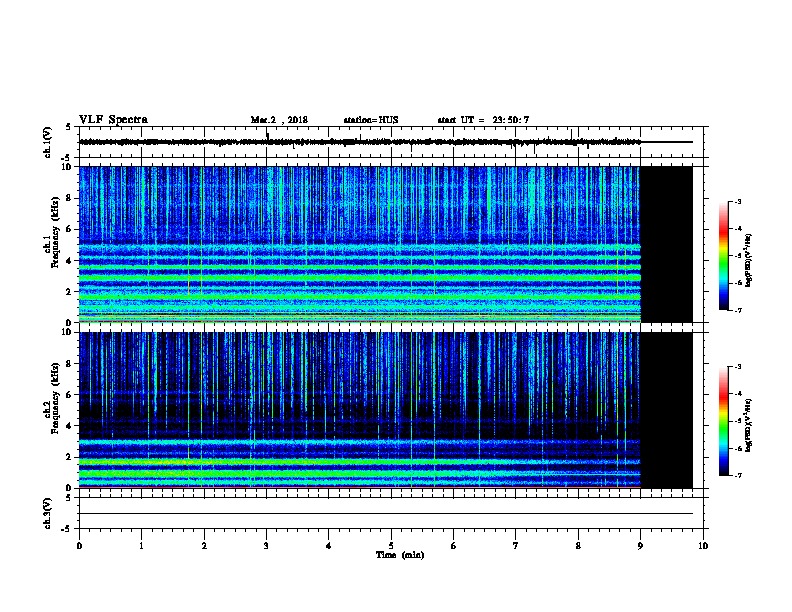Click the date text "Mar.2 , 2018"

(279, 120)
